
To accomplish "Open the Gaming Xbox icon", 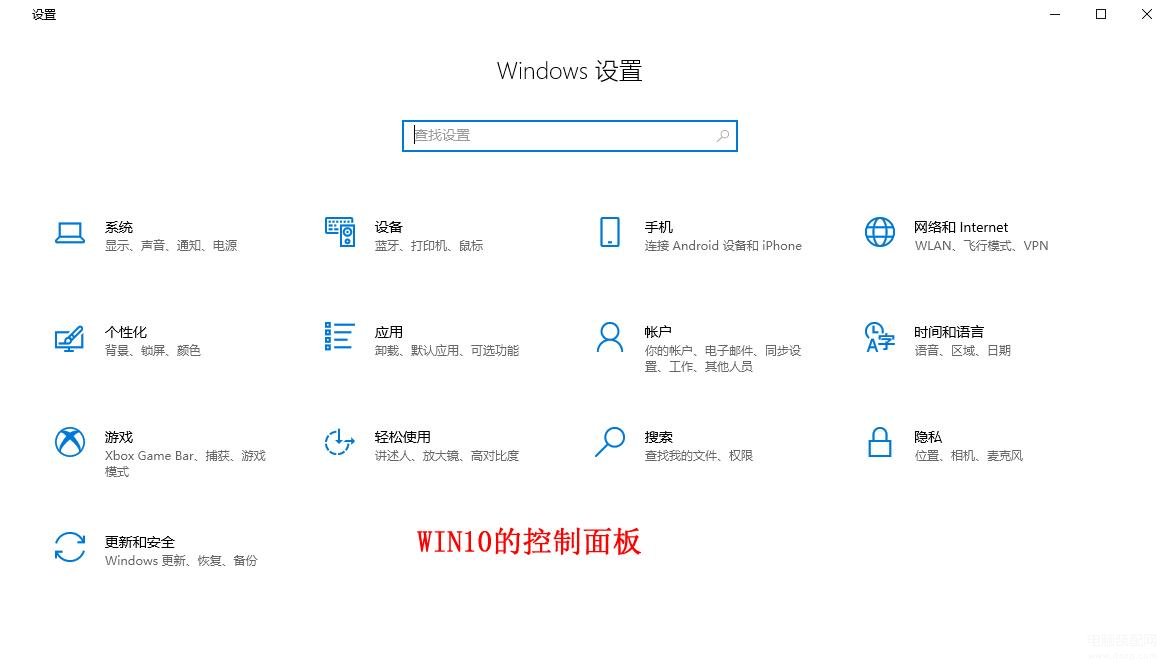I will (70, 442).
